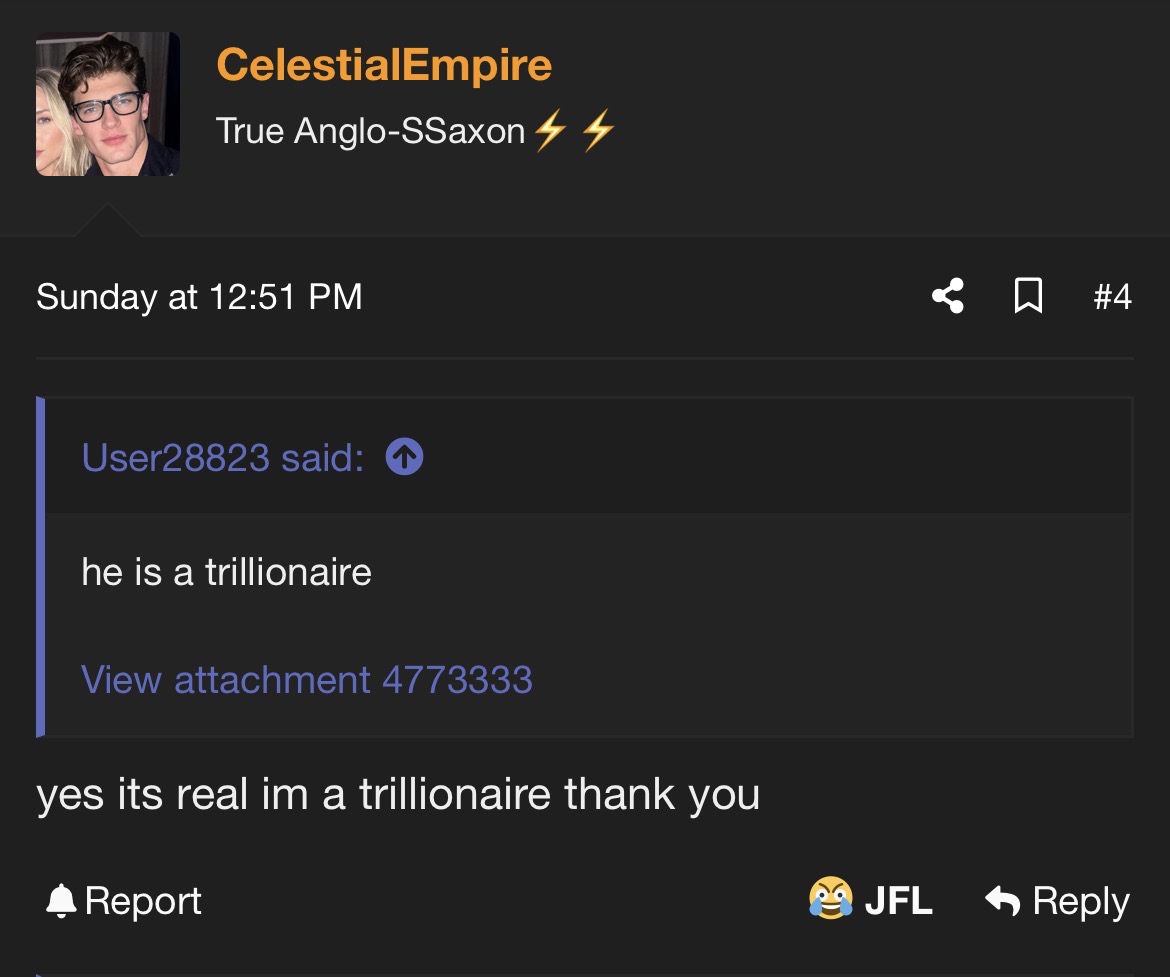The width and height of the screenshot is (1170, 977).
Task: Click the quoted text "he is a trillionaire"
Action: [x=226, y=572]
